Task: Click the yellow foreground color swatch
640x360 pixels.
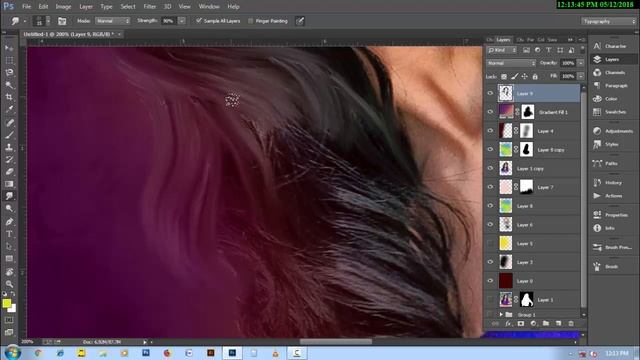Action: click(x=6, y=303)
